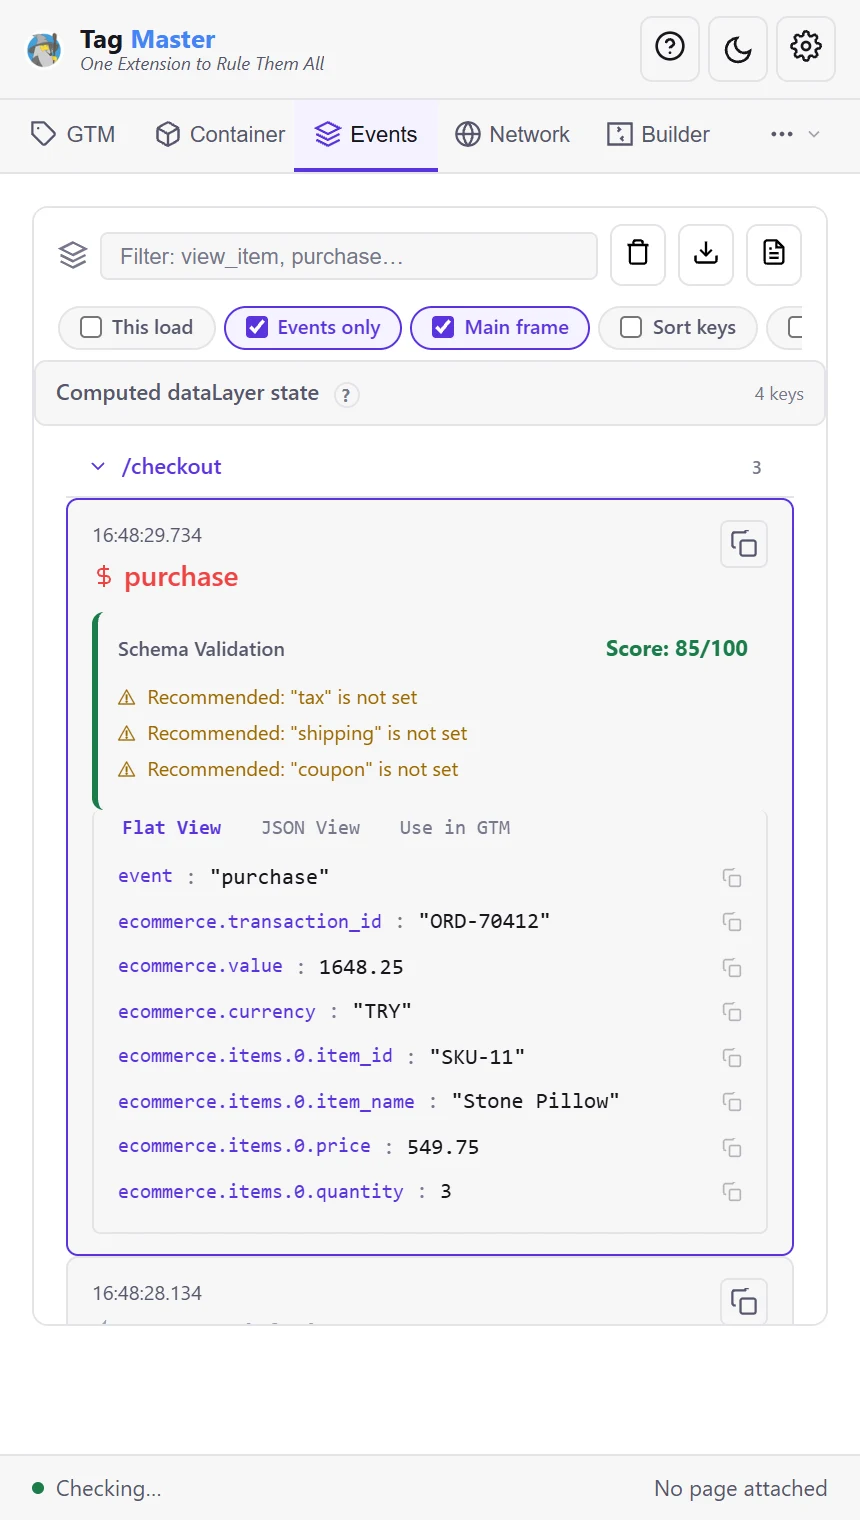Click the ecommerce.transaction_id key
This screenshot has width=860, height=1520.
click(250, 921)
